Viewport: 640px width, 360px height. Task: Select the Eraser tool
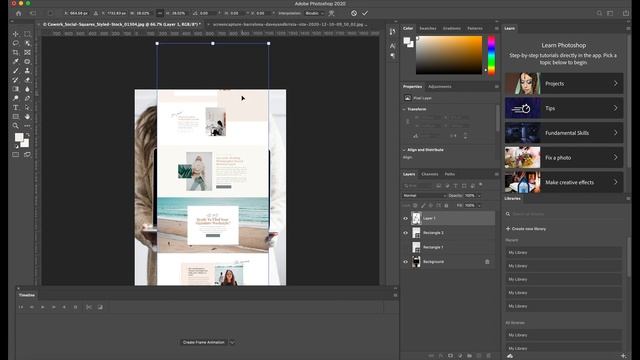coord(27,80)
